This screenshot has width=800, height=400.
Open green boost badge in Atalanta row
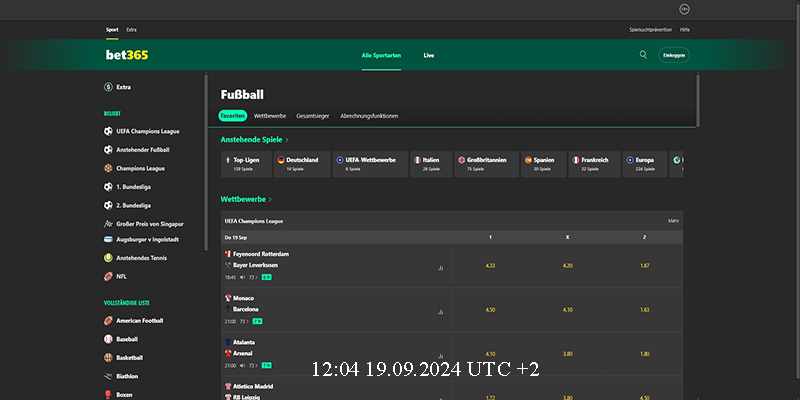[266, 366]
